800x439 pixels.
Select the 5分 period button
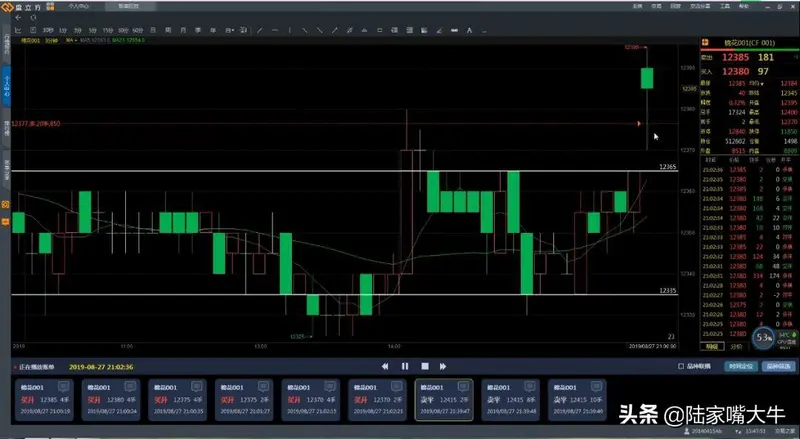92,31
